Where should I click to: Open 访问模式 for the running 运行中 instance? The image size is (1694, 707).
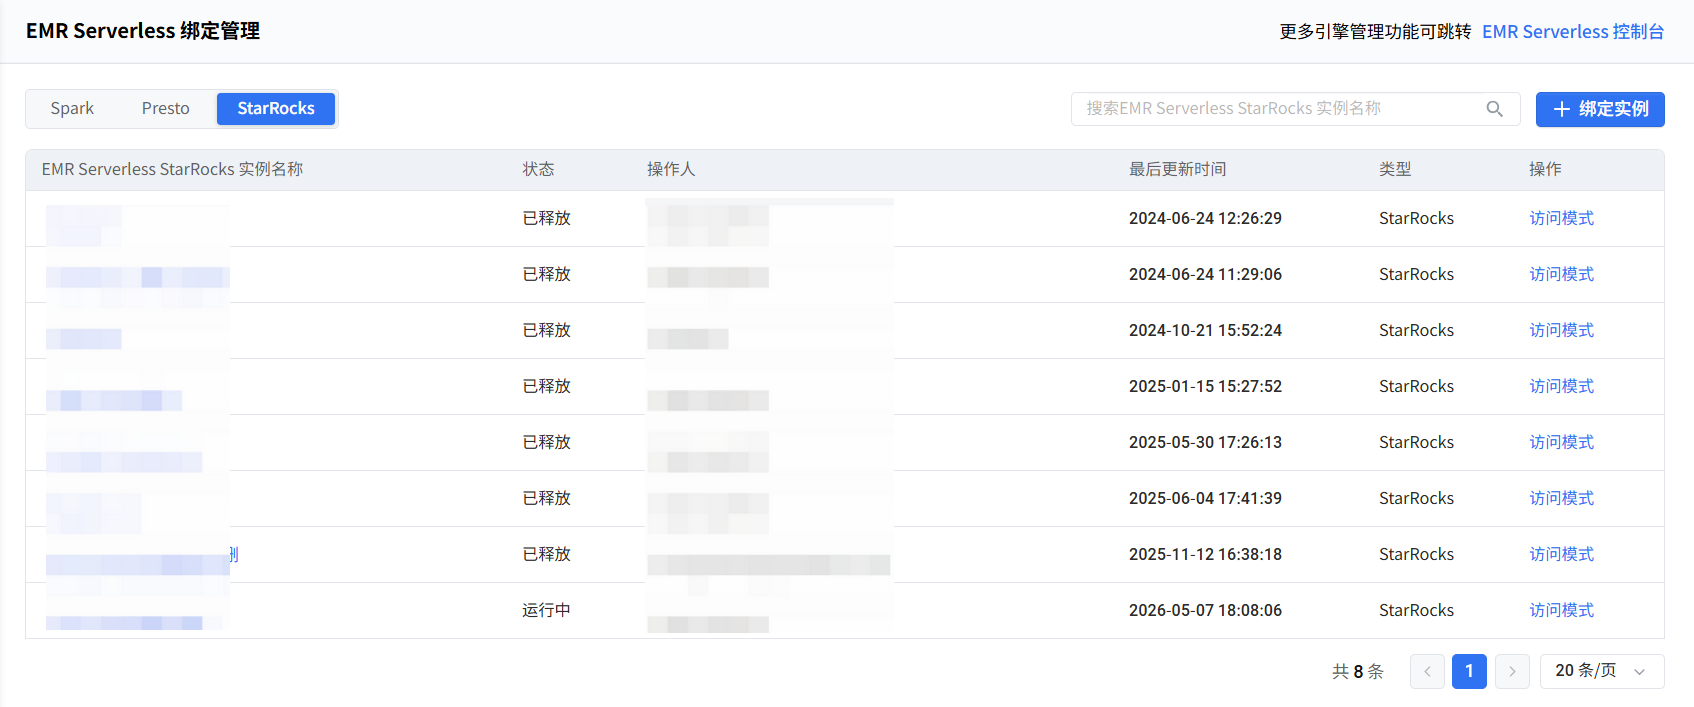tap(1561, 610)
